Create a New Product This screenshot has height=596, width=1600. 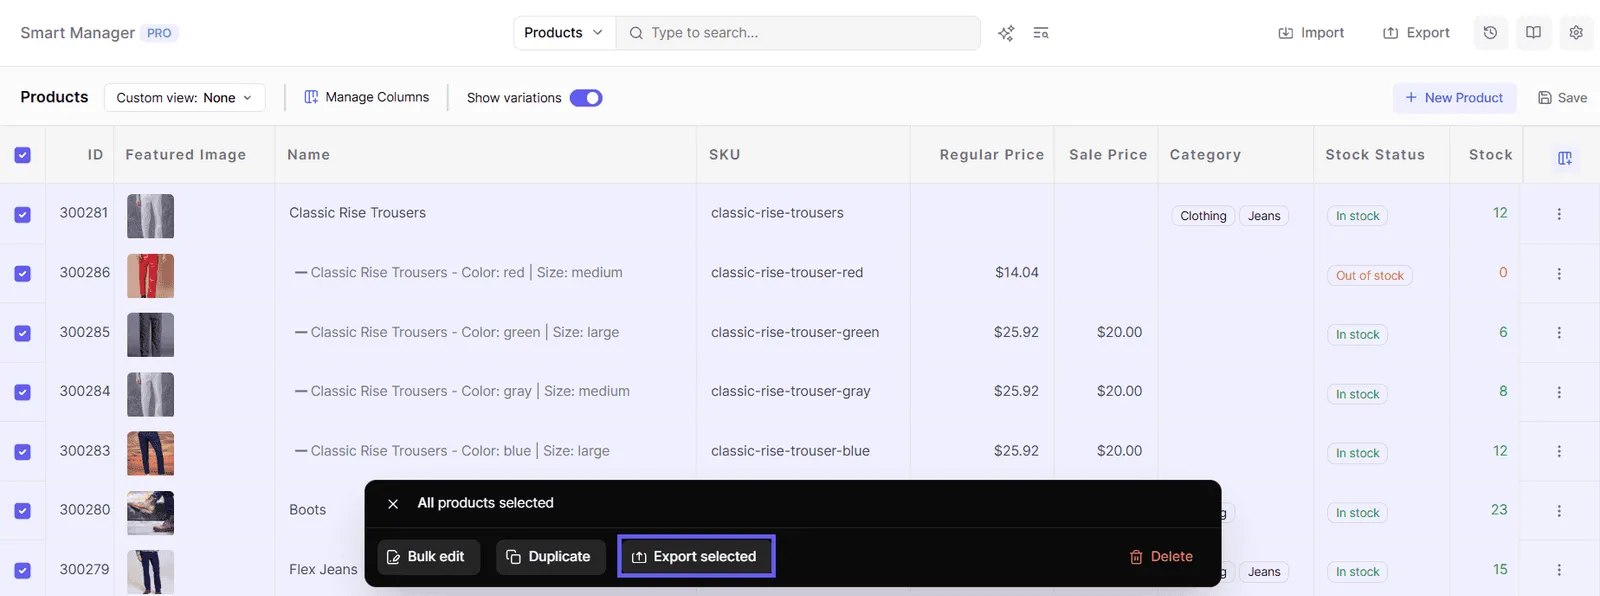1454,98
